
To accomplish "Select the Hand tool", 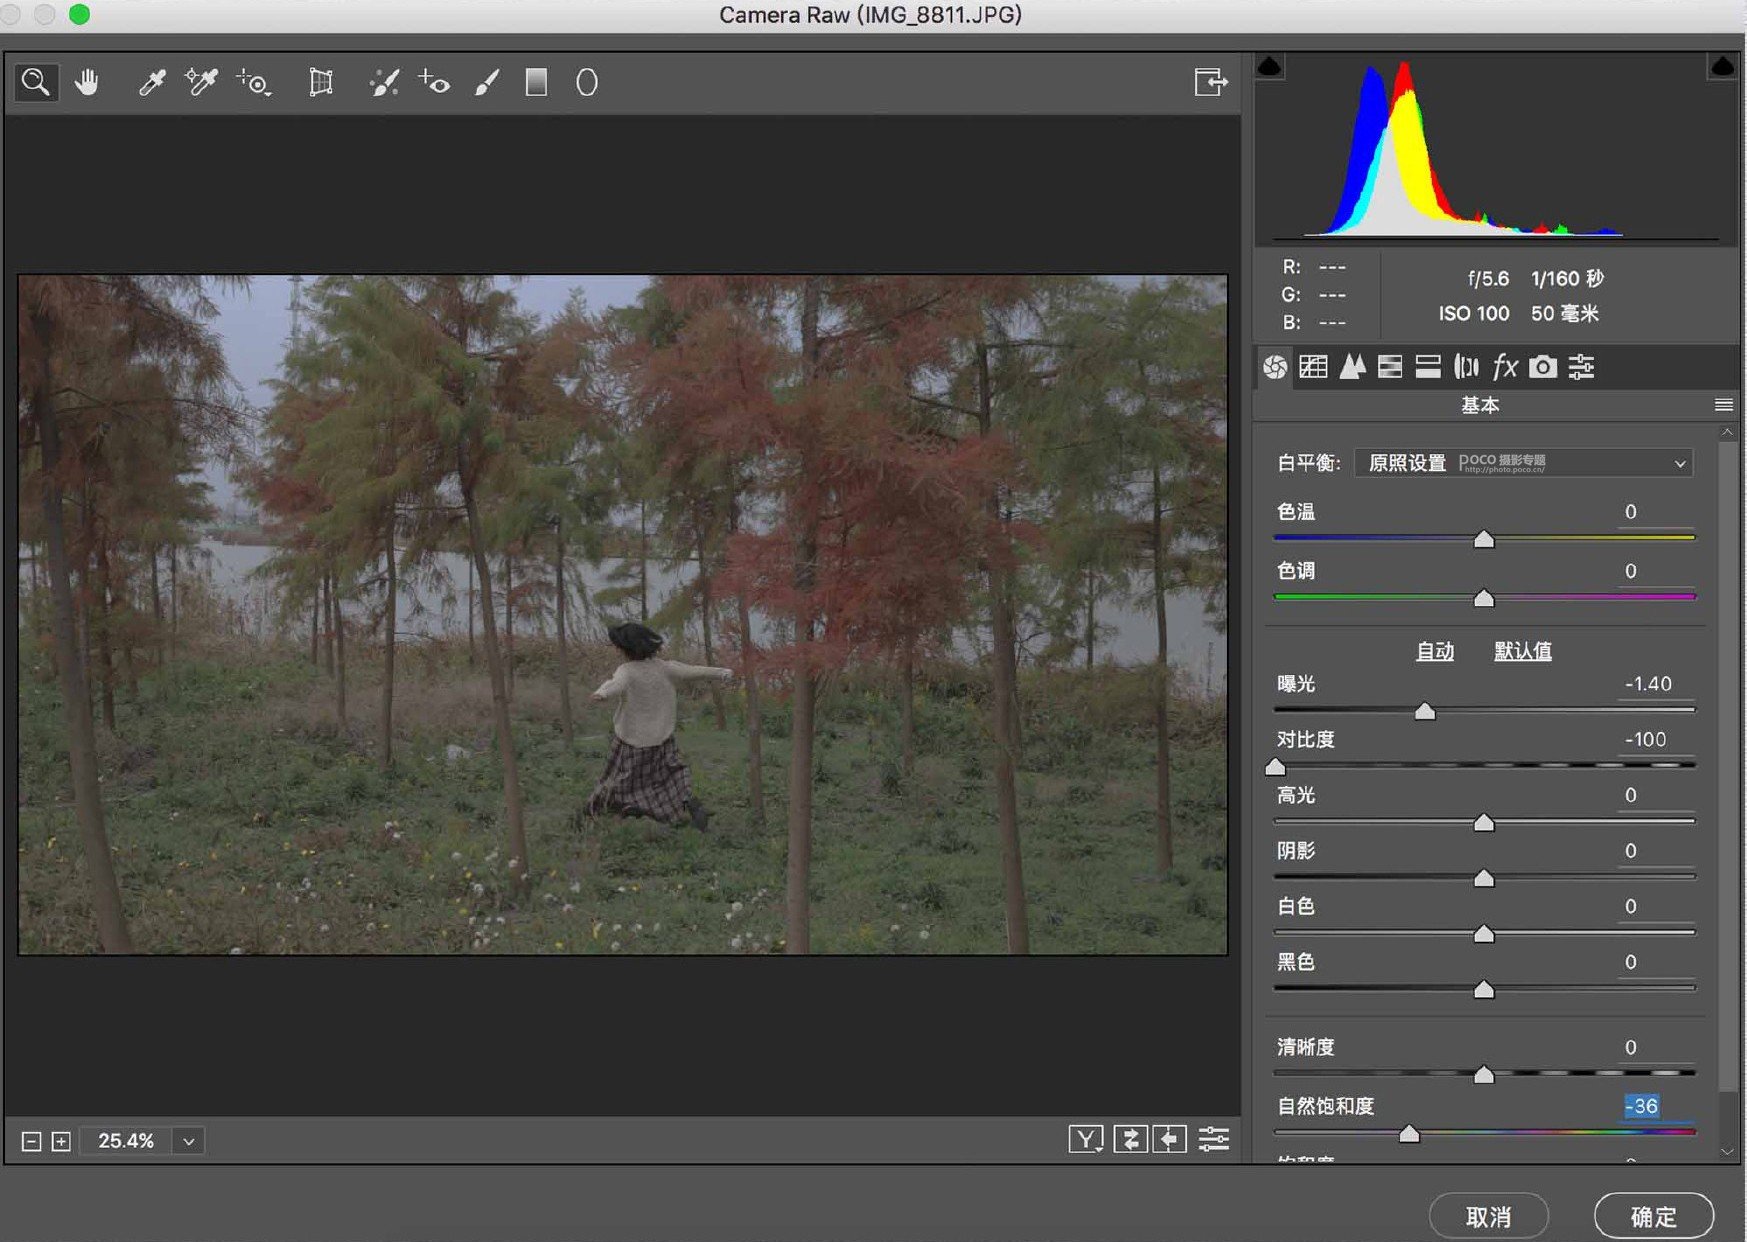I will tap(87, 82).
